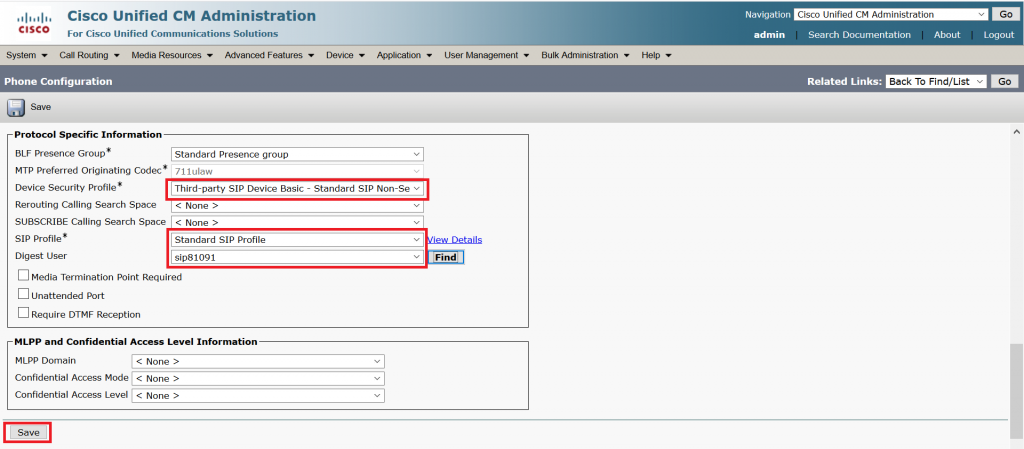1024x449 pixels.
Task: Open the Device Security Profile dropdown
Action: [298, 188]
